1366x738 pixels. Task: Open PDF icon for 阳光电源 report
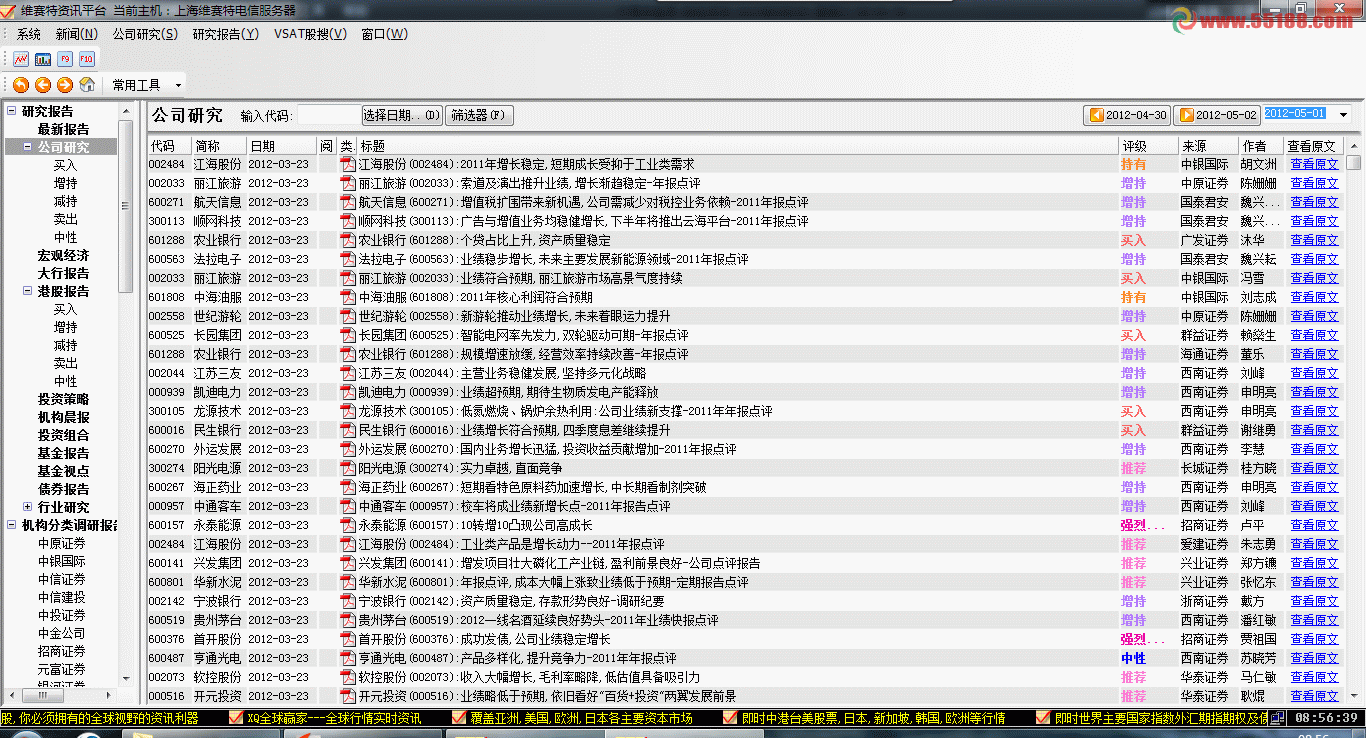coord(348,468)
